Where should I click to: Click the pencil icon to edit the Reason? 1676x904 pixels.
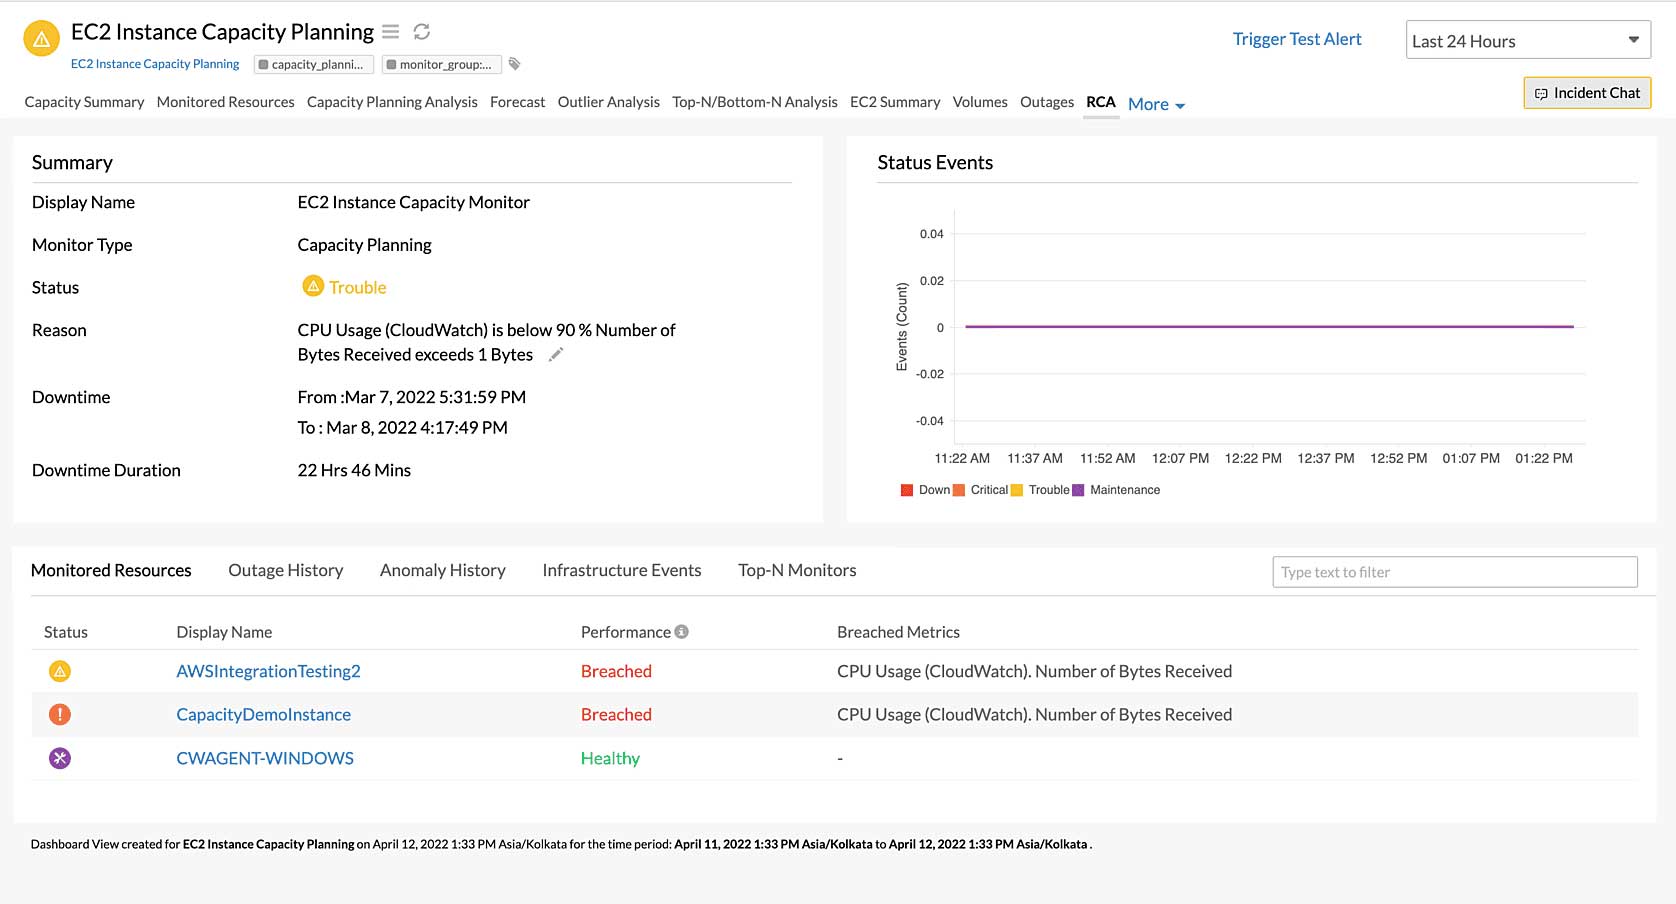[556, 354]
